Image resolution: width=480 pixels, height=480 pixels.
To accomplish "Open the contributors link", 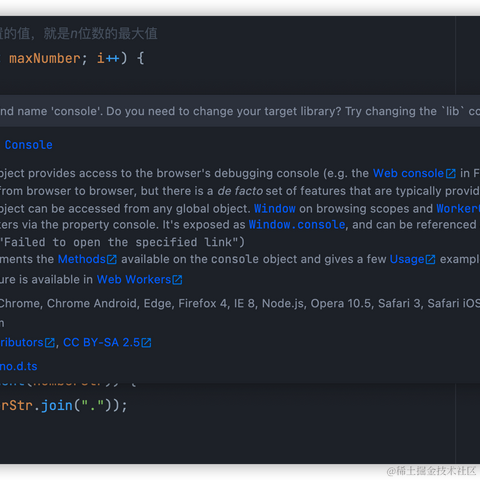I will point(22,342).
